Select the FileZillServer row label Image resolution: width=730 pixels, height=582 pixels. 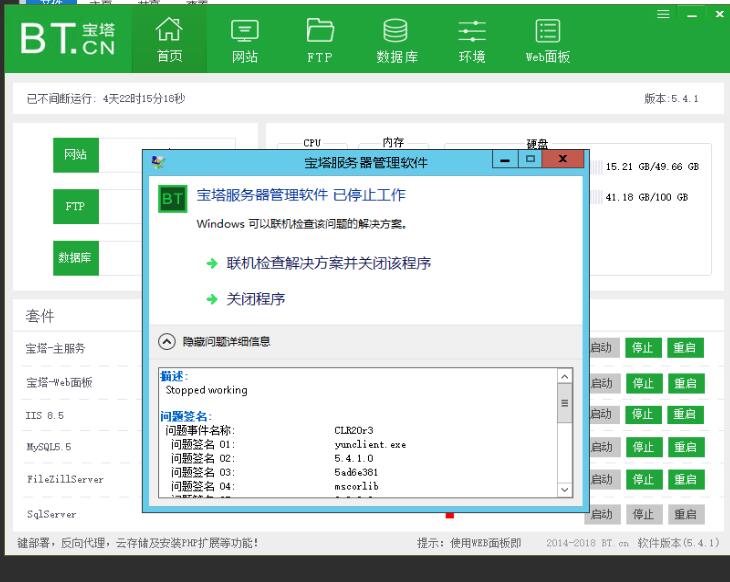[65, 479]
